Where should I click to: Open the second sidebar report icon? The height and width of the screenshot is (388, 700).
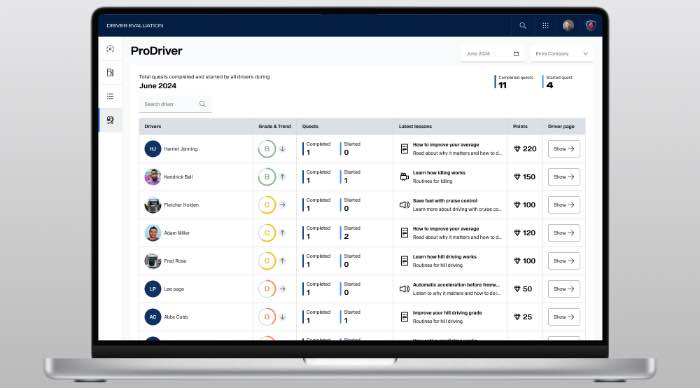(x=110, y=72)
